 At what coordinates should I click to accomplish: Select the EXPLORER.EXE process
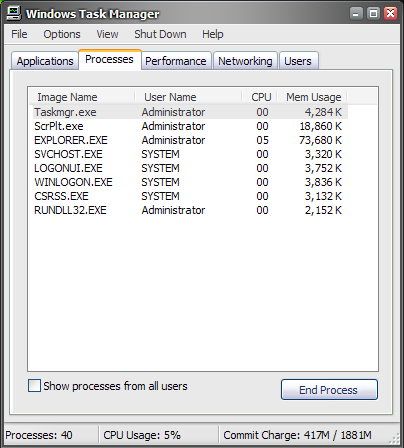tap(190, 140)
